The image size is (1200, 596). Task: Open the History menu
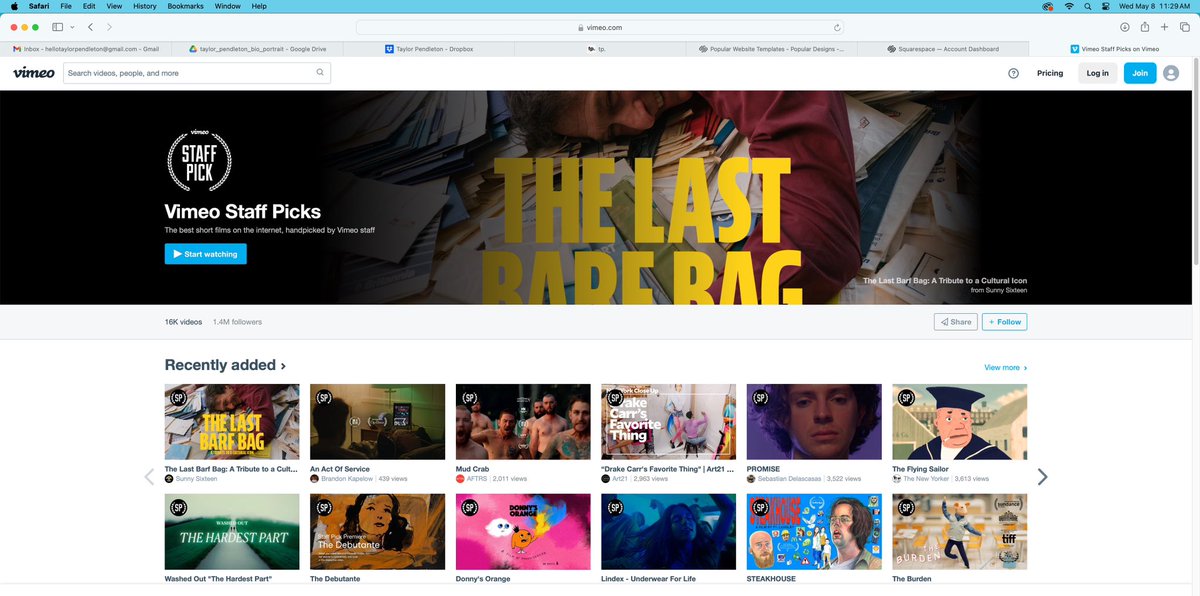tap(145, 6)
